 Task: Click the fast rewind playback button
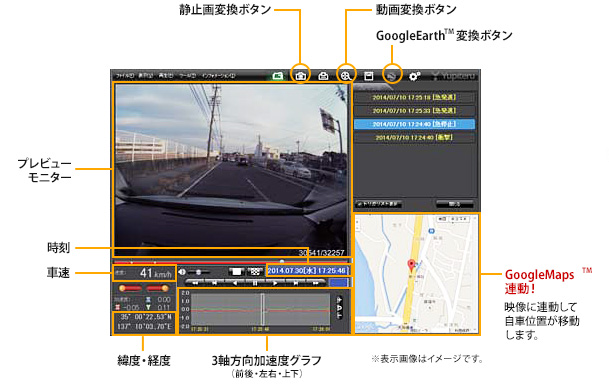pyautogui.click(x=194, y=283)
